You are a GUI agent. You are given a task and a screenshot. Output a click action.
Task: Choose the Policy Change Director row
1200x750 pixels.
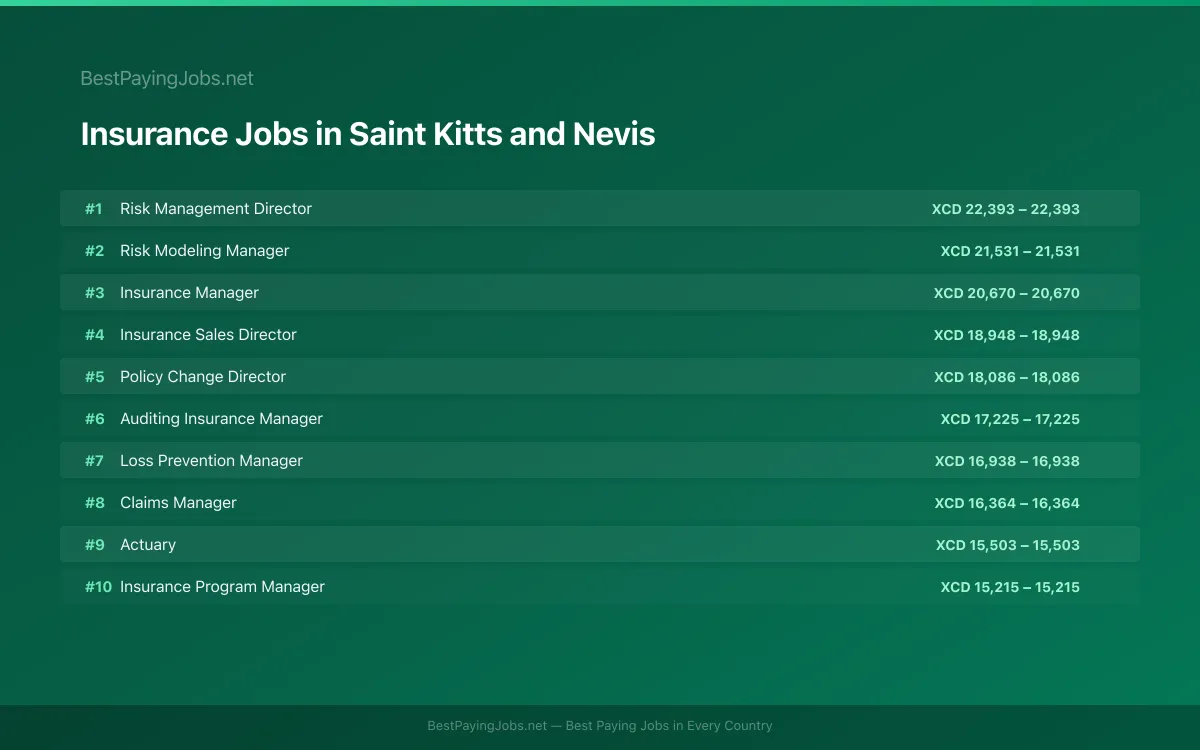coord(600,376)
